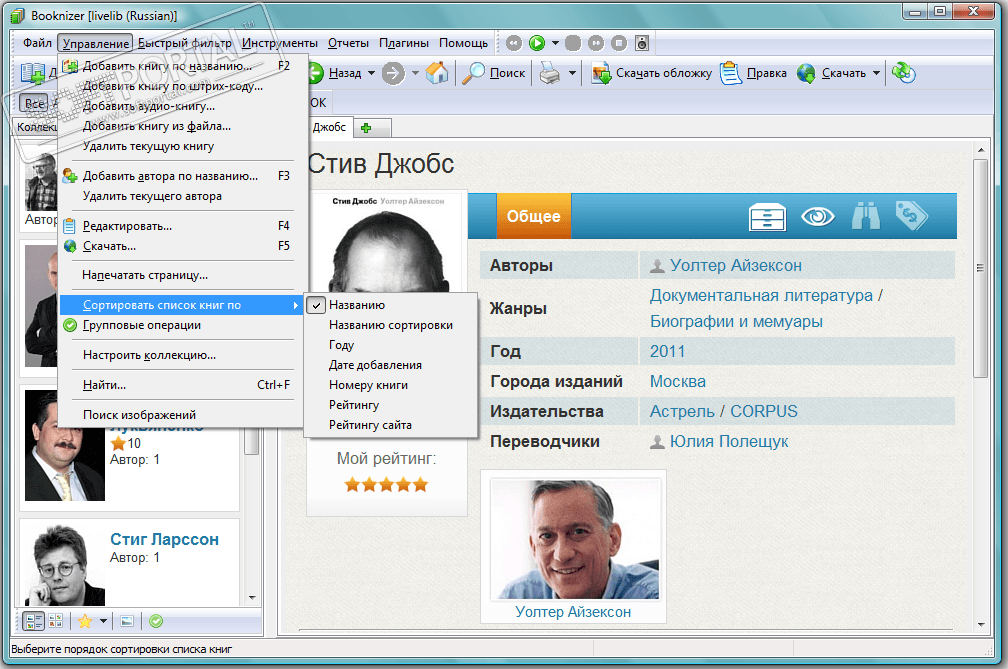Sort the book list by Году

coord(390,345)
